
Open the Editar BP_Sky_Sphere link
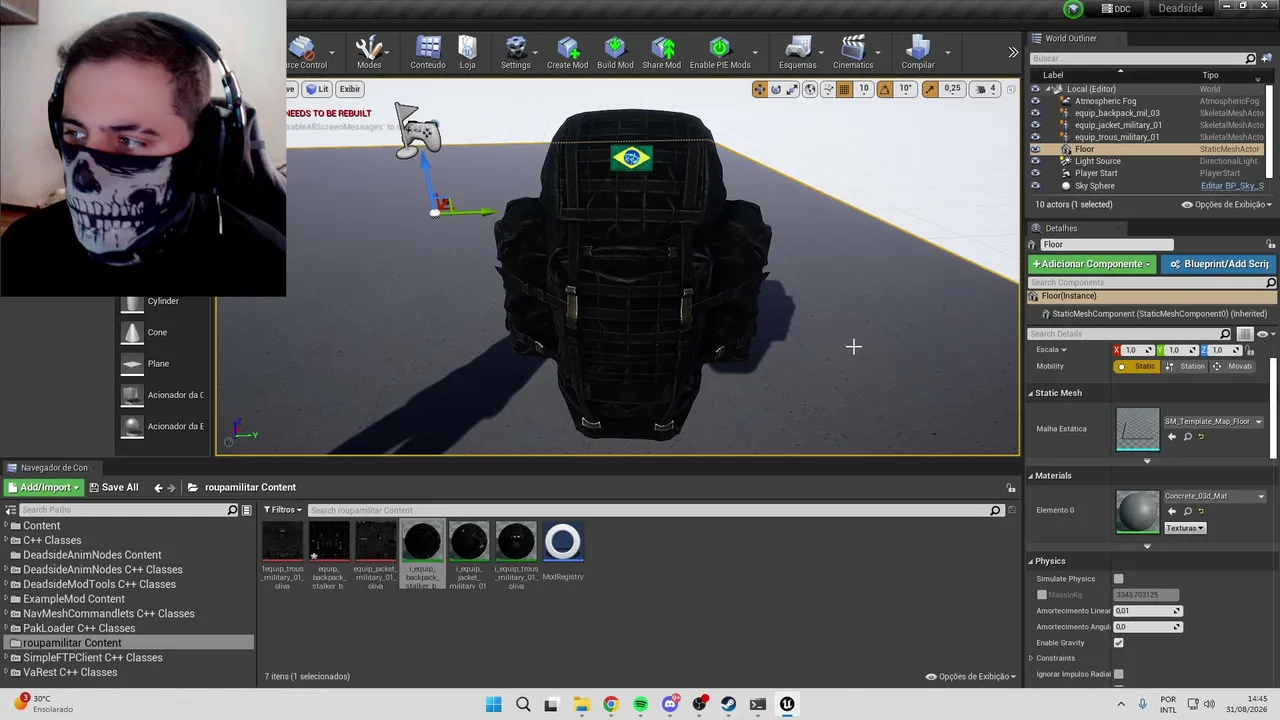click(x=1232, y=186)
